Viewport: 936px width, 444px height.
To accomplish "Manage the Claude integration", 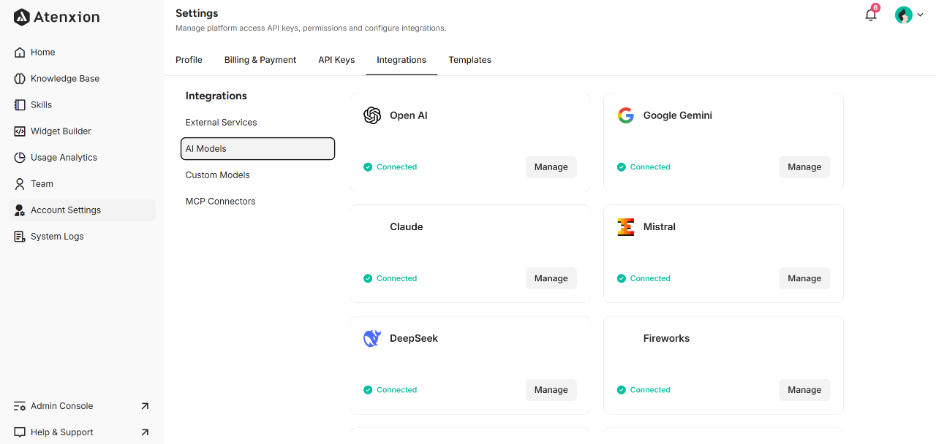I will [551, 279].
